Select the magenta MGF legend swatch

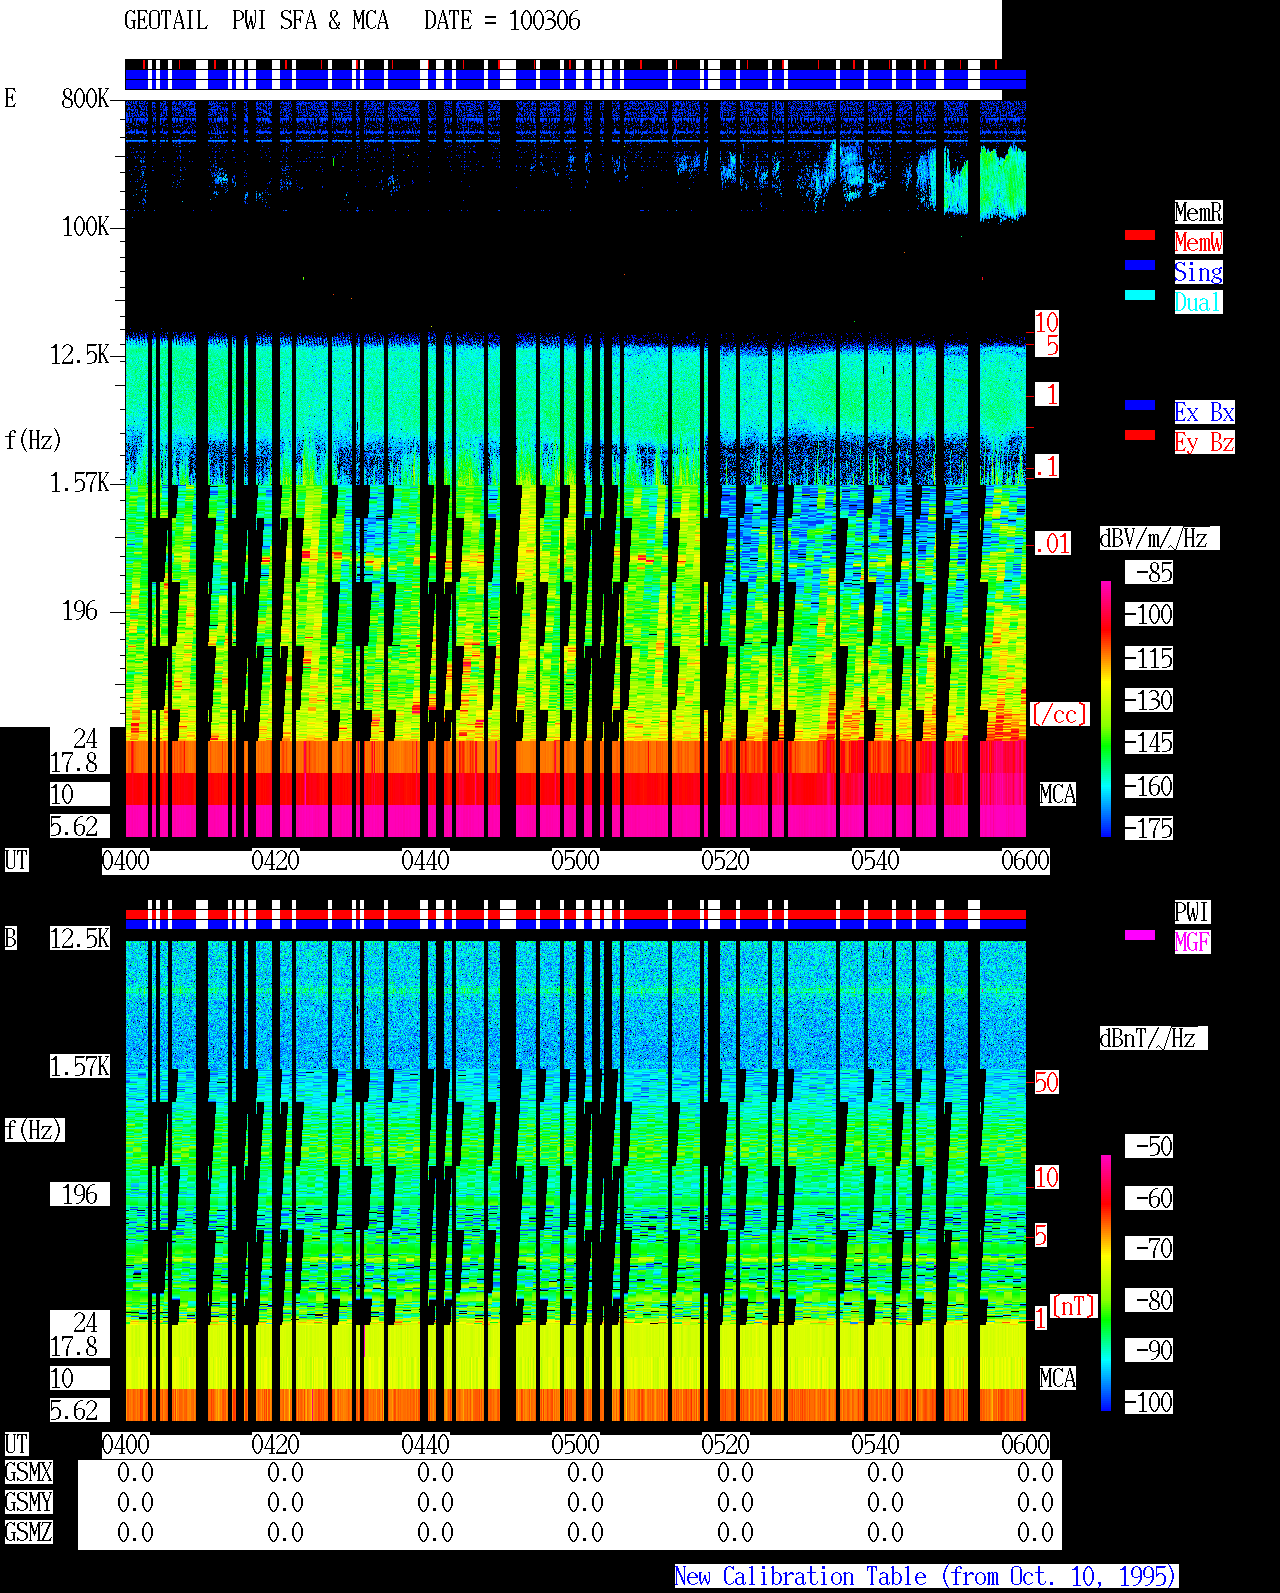[x=1140, y=935]
